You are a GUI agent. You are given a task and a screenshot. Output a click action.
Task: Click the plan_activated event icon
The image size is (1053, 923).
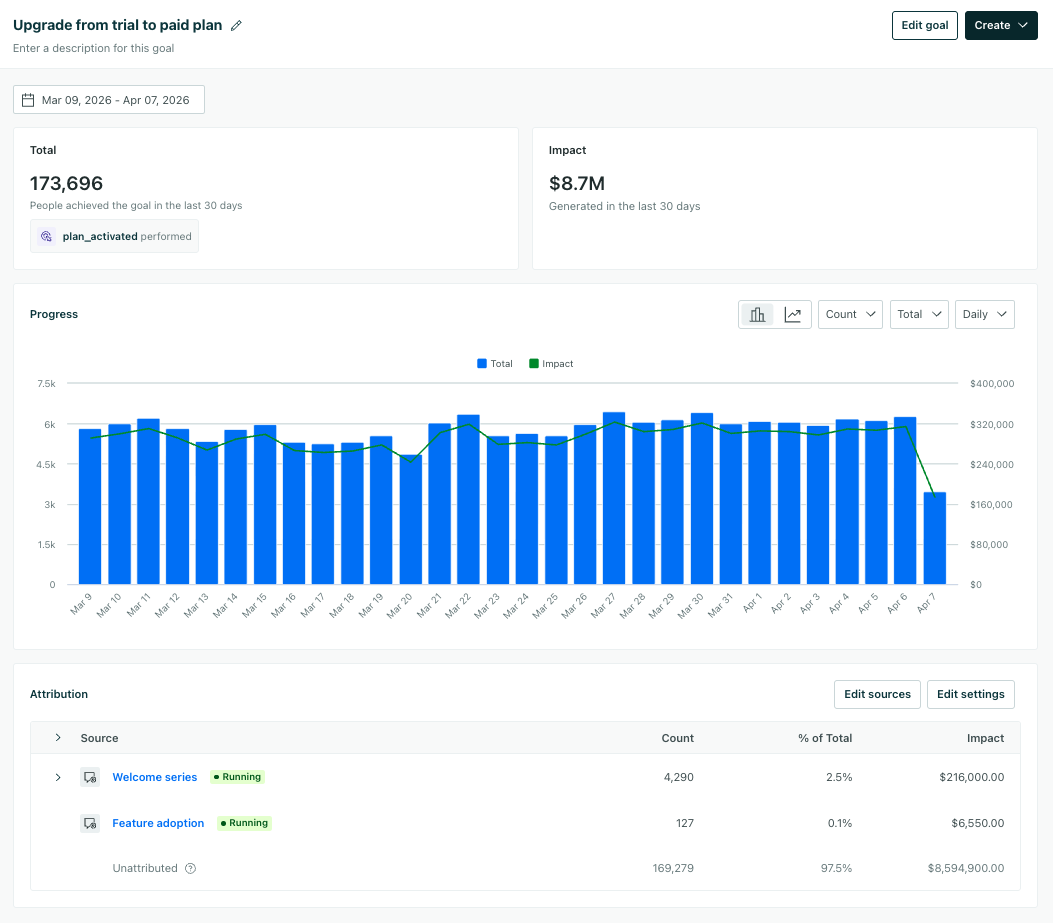pos(46,237)
